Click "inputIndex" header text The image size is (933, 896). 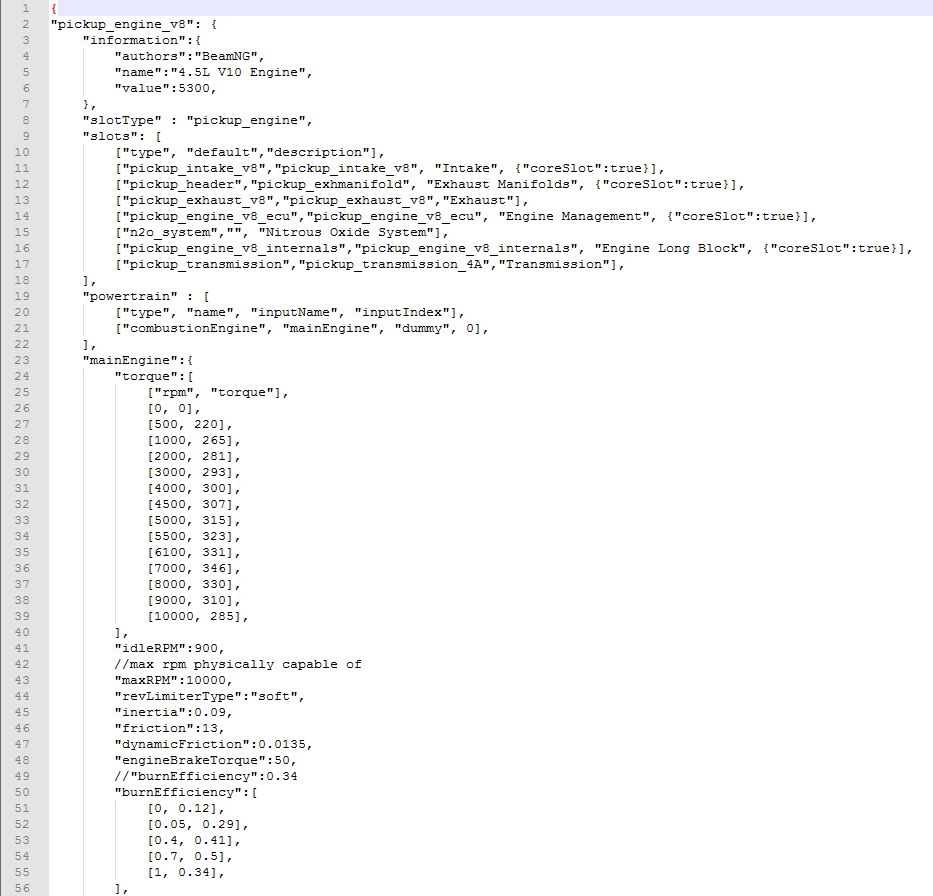[402, 312]
